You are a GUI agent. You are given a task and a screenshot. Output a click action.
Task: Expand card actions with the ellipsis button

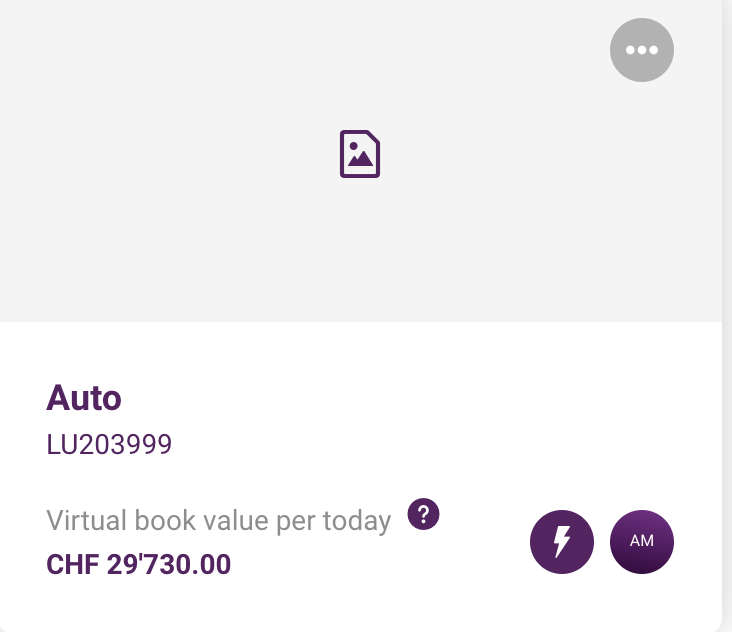click(641, 50)
